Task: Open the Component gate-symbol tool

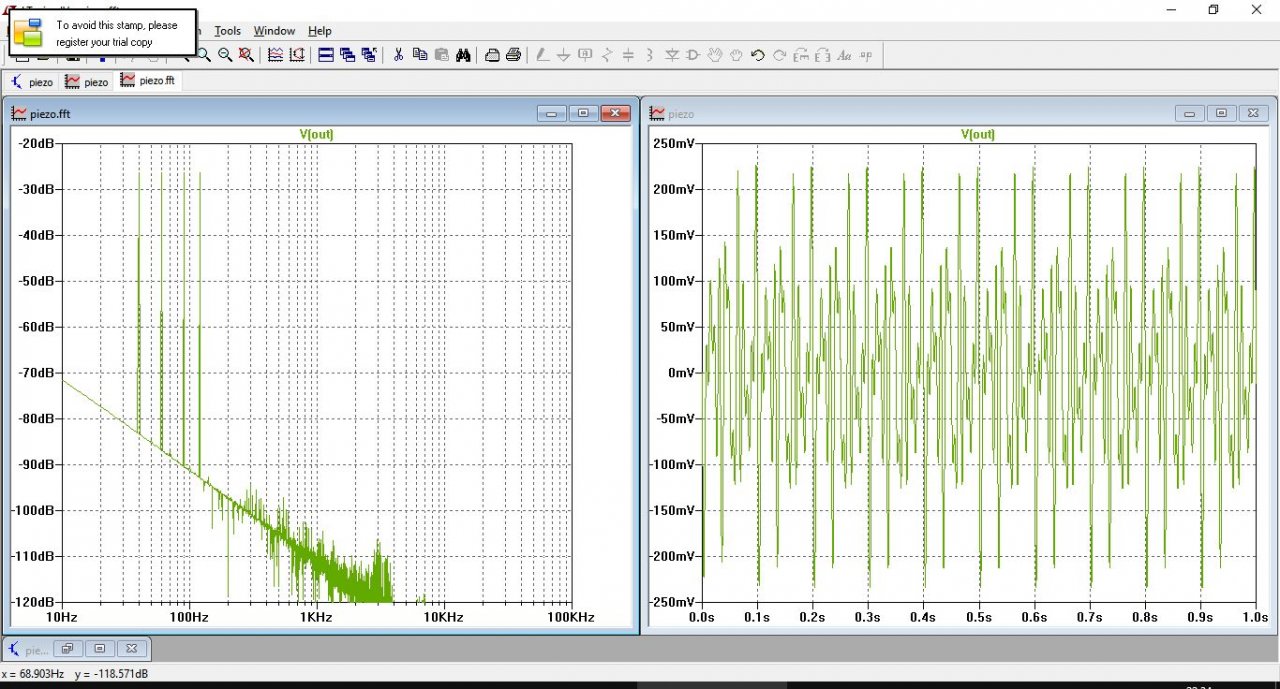Action: click(x=692, y=55)
